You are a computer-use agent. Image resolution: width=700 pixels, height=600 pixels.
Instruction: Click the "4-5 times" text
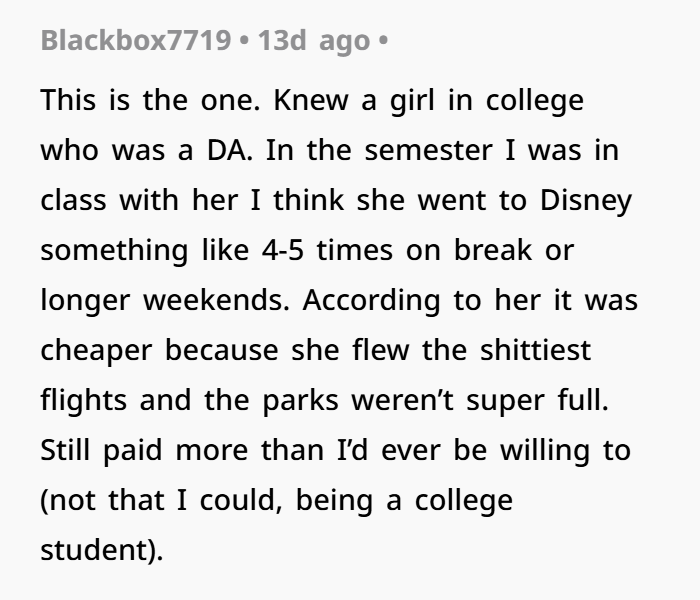(x=318, y=249)
